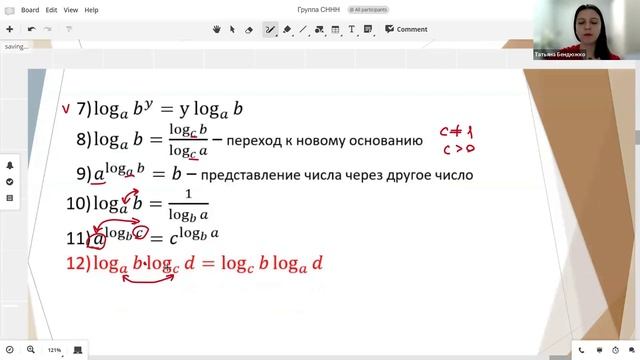The width and height of the screenshot is (640, 360).
Task: Click the All participants badge
Action: click(x=368, y=10)
